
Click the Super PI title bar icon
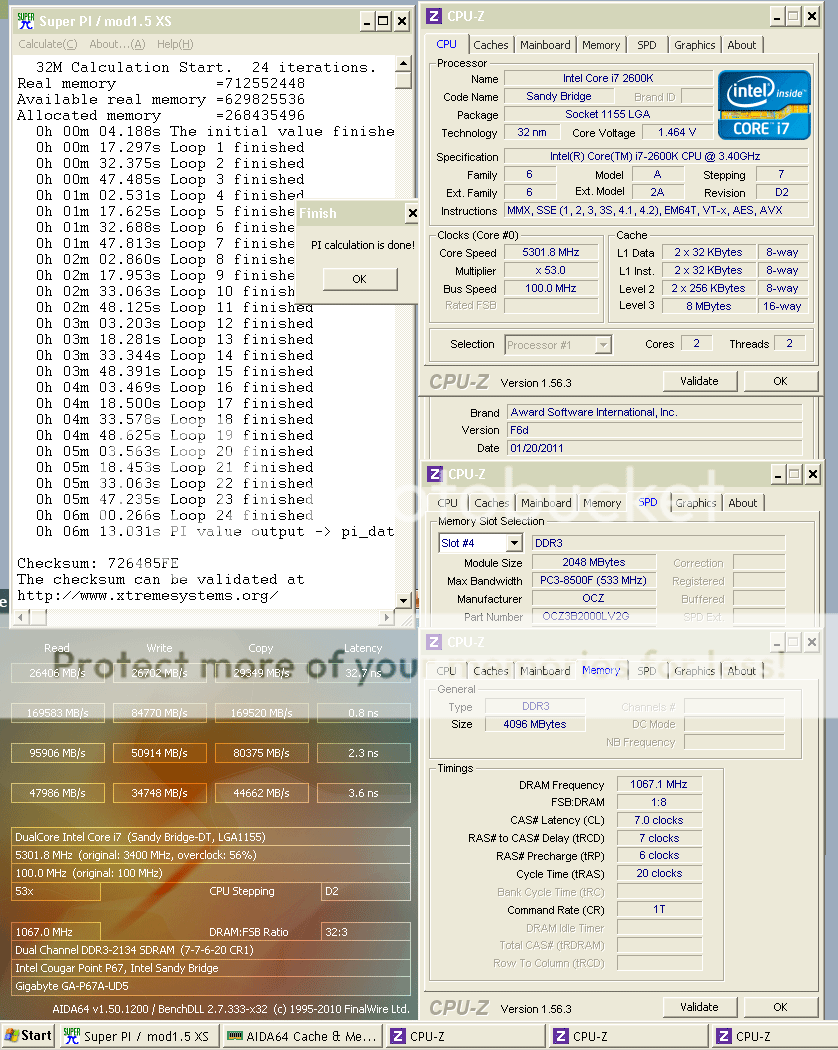[25, 21]
